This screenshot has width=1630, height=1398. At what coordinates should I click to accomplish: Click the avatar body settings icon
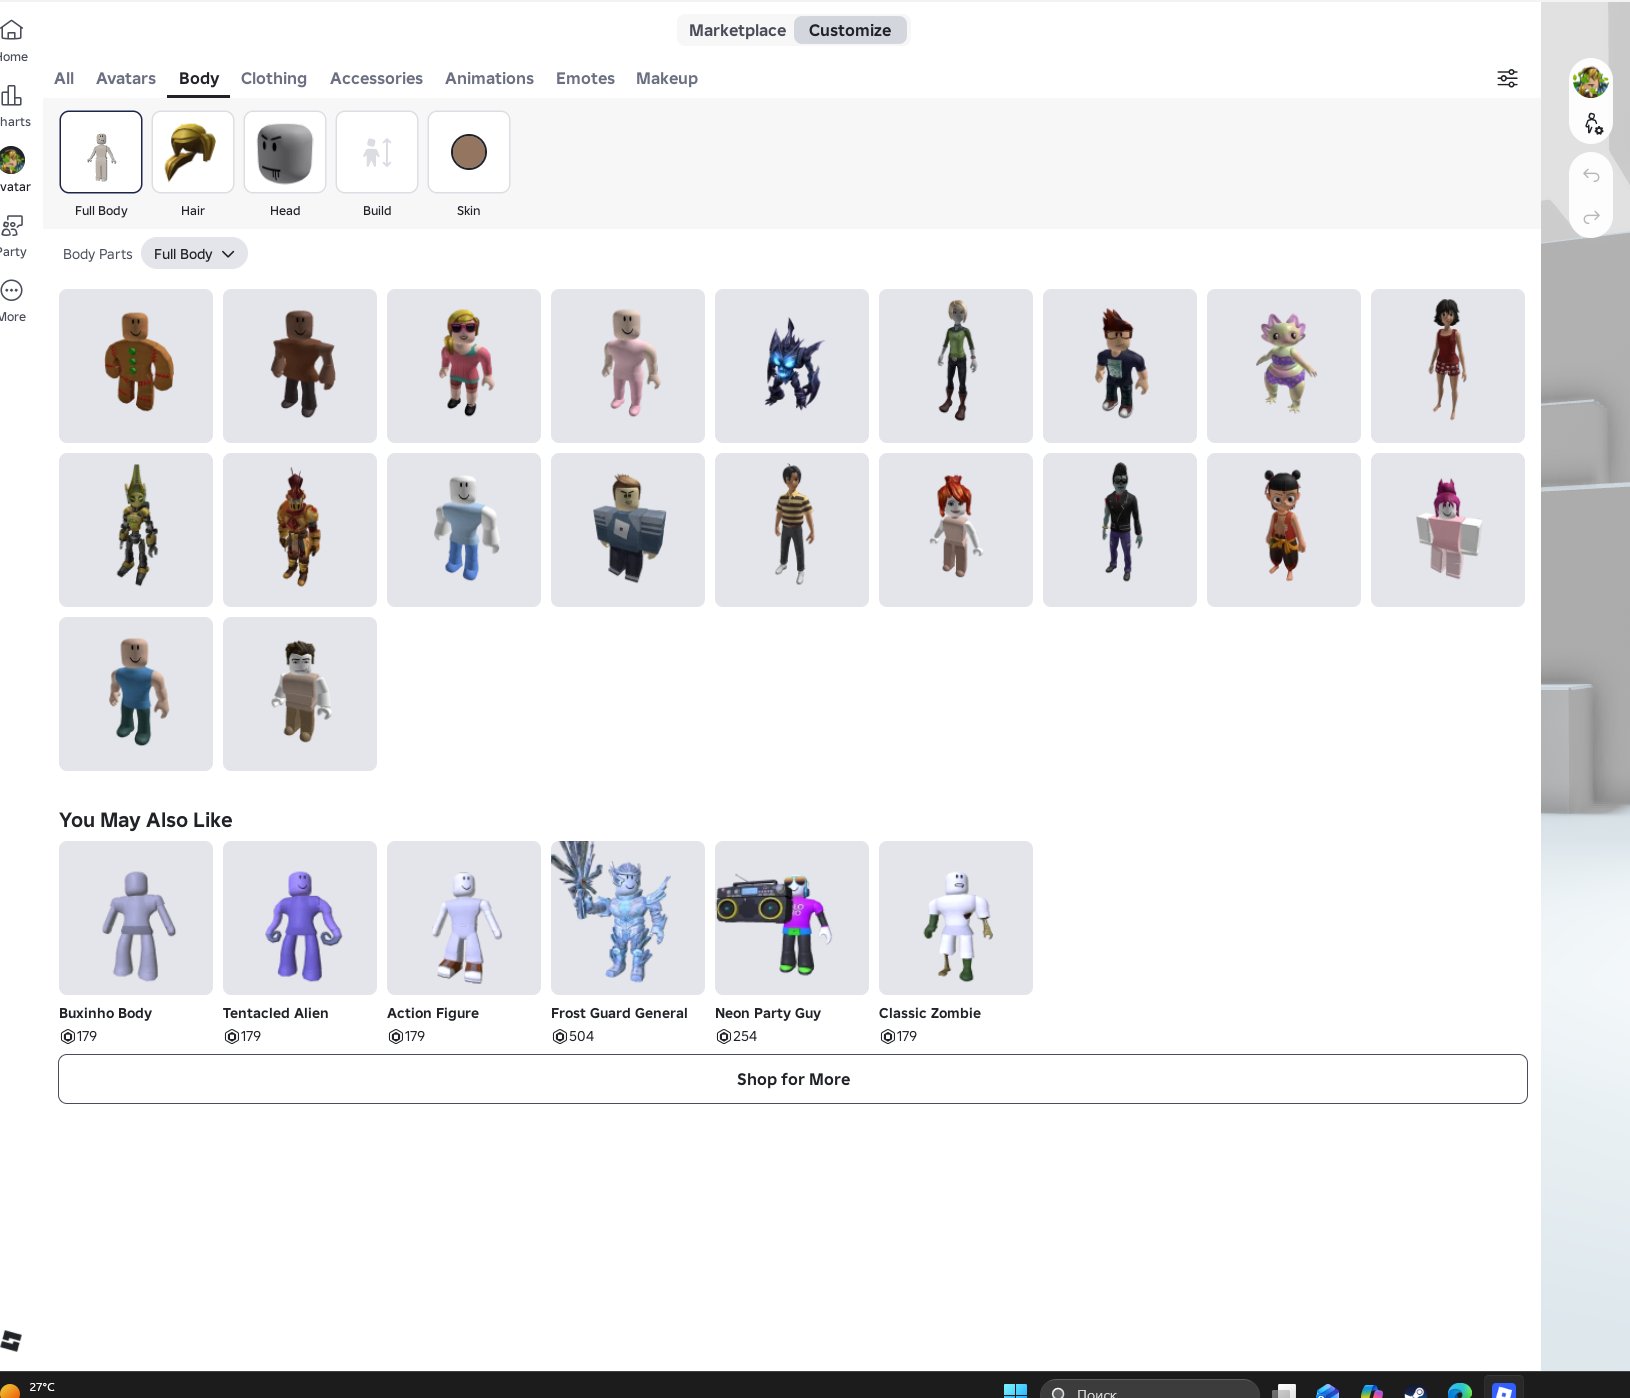point(1593,124)
